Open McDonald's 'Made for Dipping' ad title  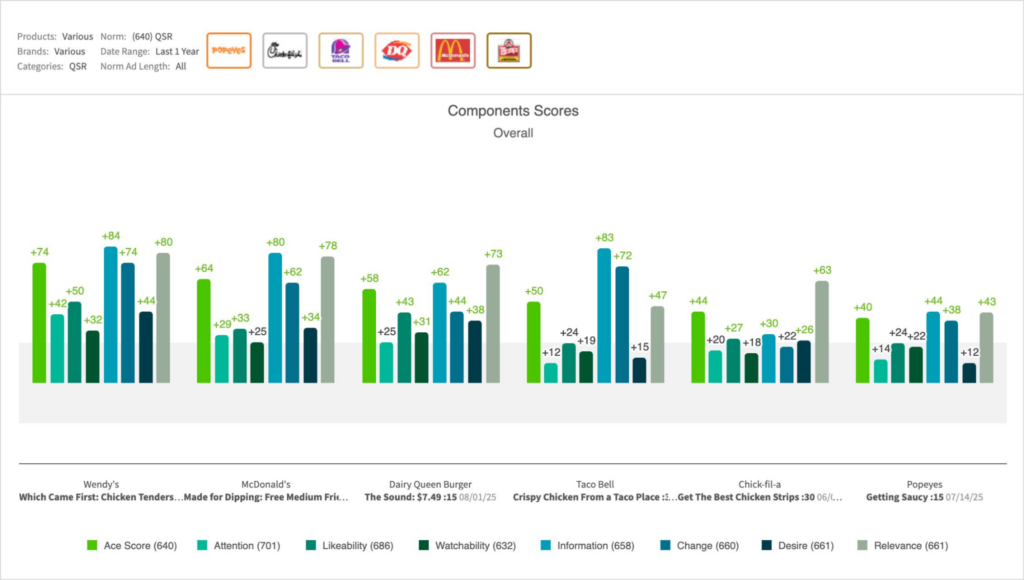pyautogui.click(x=266, y=497)
